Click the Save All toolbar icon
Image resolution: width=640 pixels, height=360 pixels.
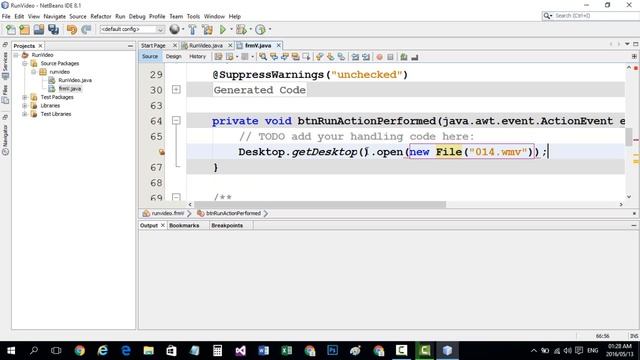53,29
